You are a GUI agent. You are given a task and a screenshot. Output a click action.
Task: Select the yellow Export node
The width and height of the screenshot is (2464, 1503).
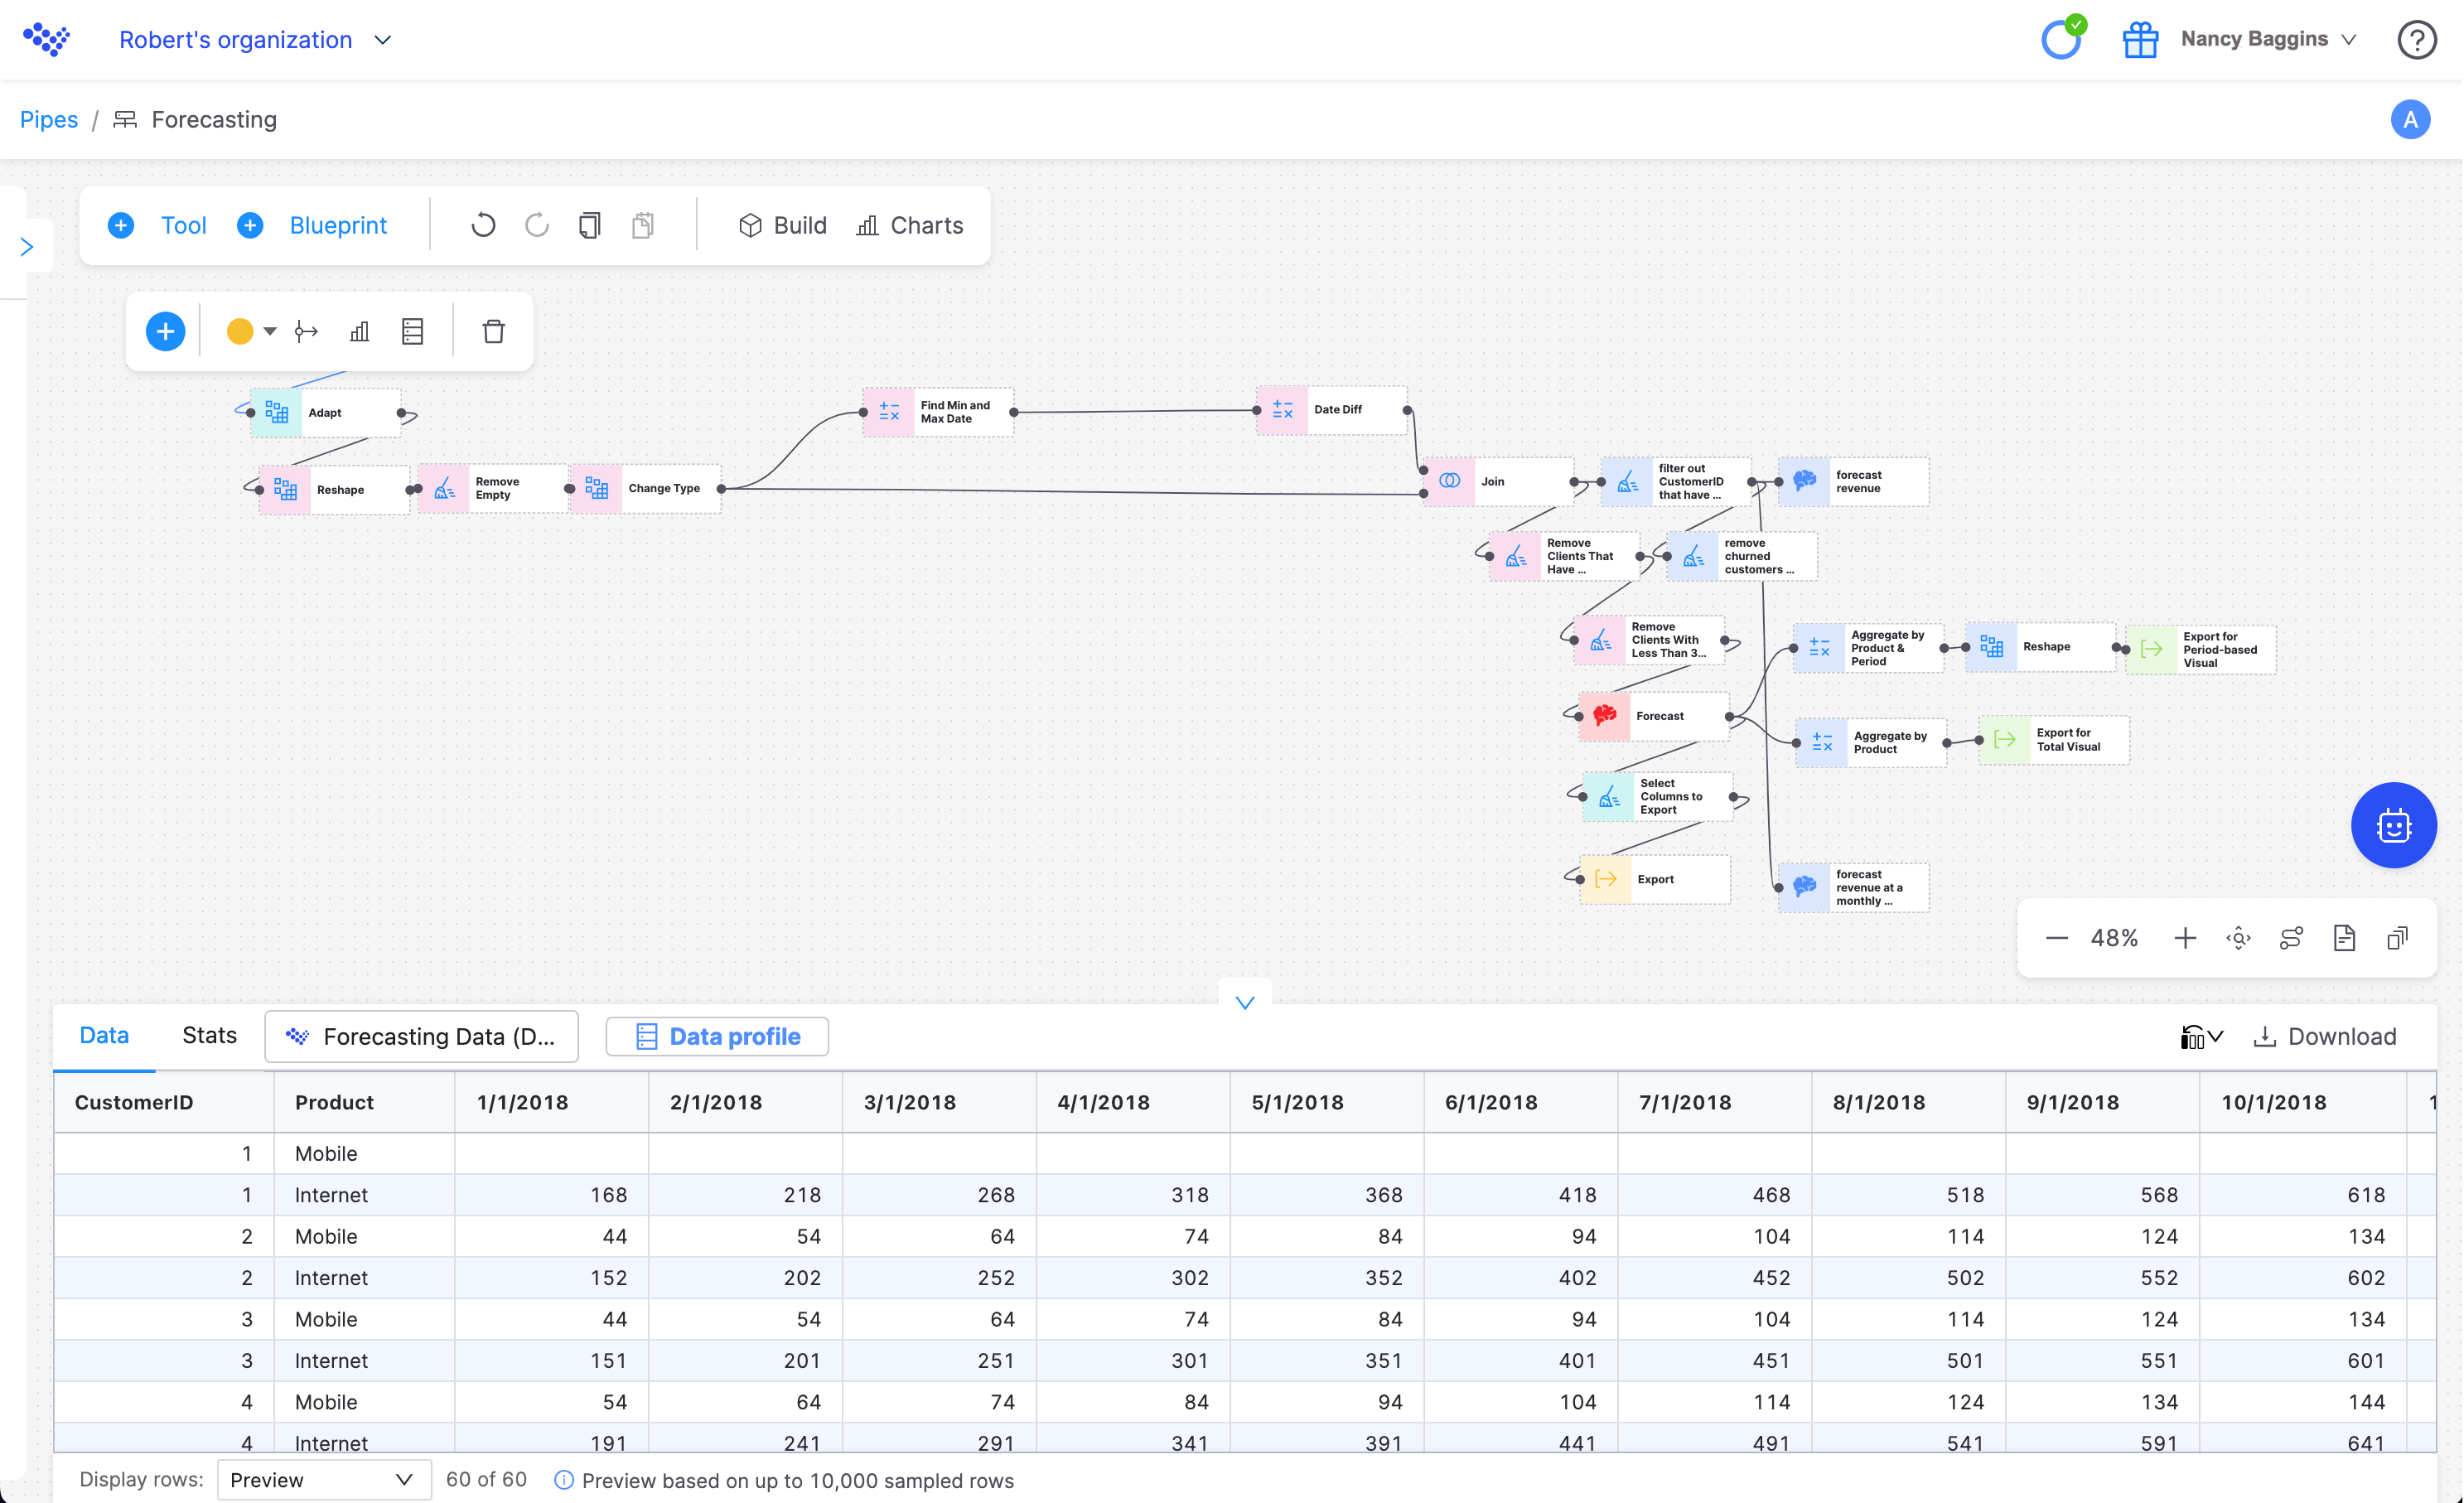pos(1654,879)
